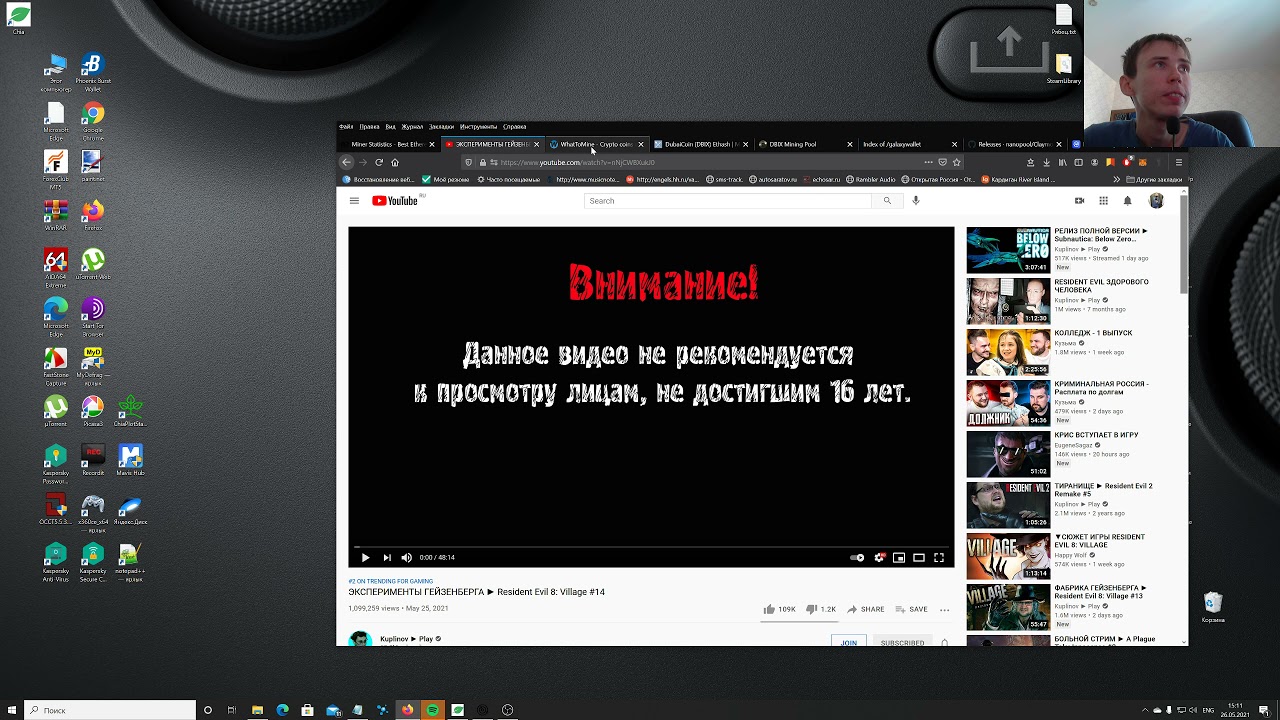Image resolution: width=1280 pixels, height=720 pixels.
Task: Open YouTube notifications bell
Action: 1127,201
